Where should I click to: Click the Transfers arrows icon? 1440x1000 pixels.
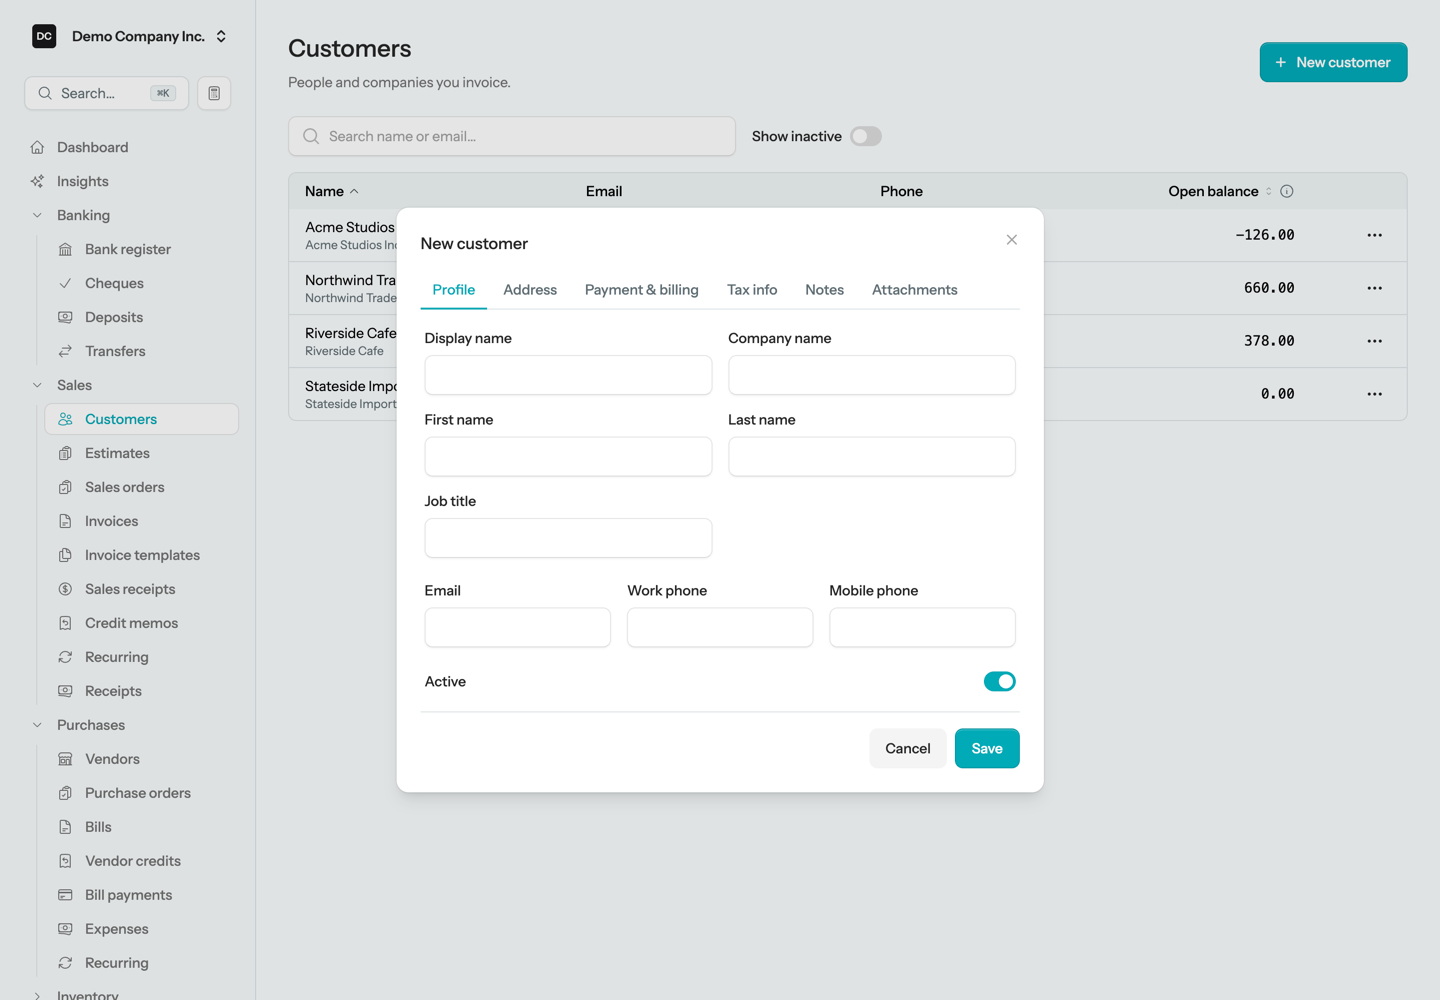tap(65, 351)
